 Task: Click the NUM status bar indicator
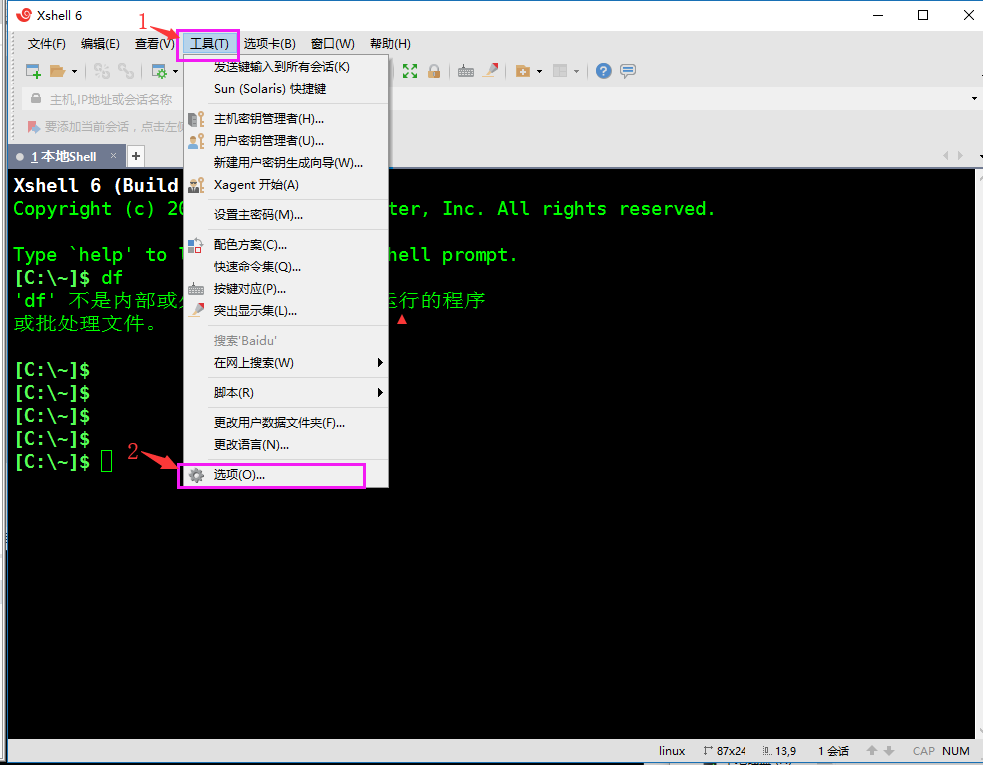(955, 751)
